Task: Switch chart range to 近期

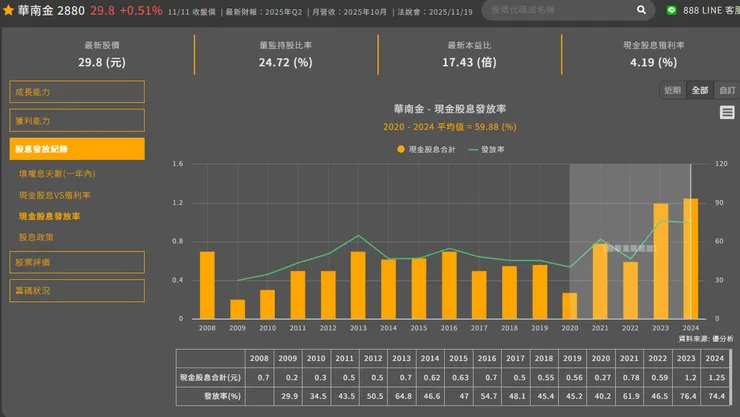Action: 673,90
